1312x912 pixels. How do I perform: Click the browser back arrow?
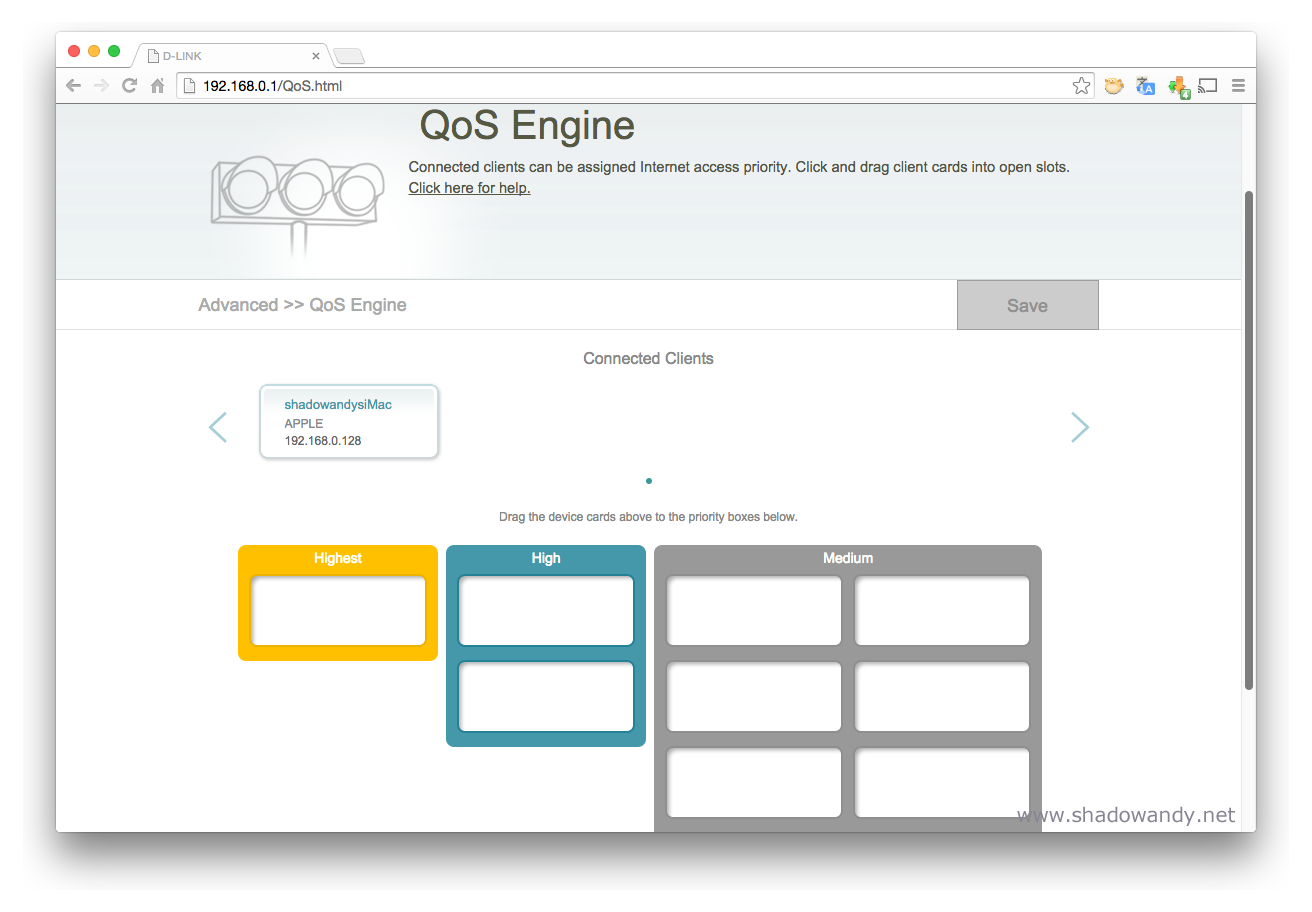tap(73, 86)
